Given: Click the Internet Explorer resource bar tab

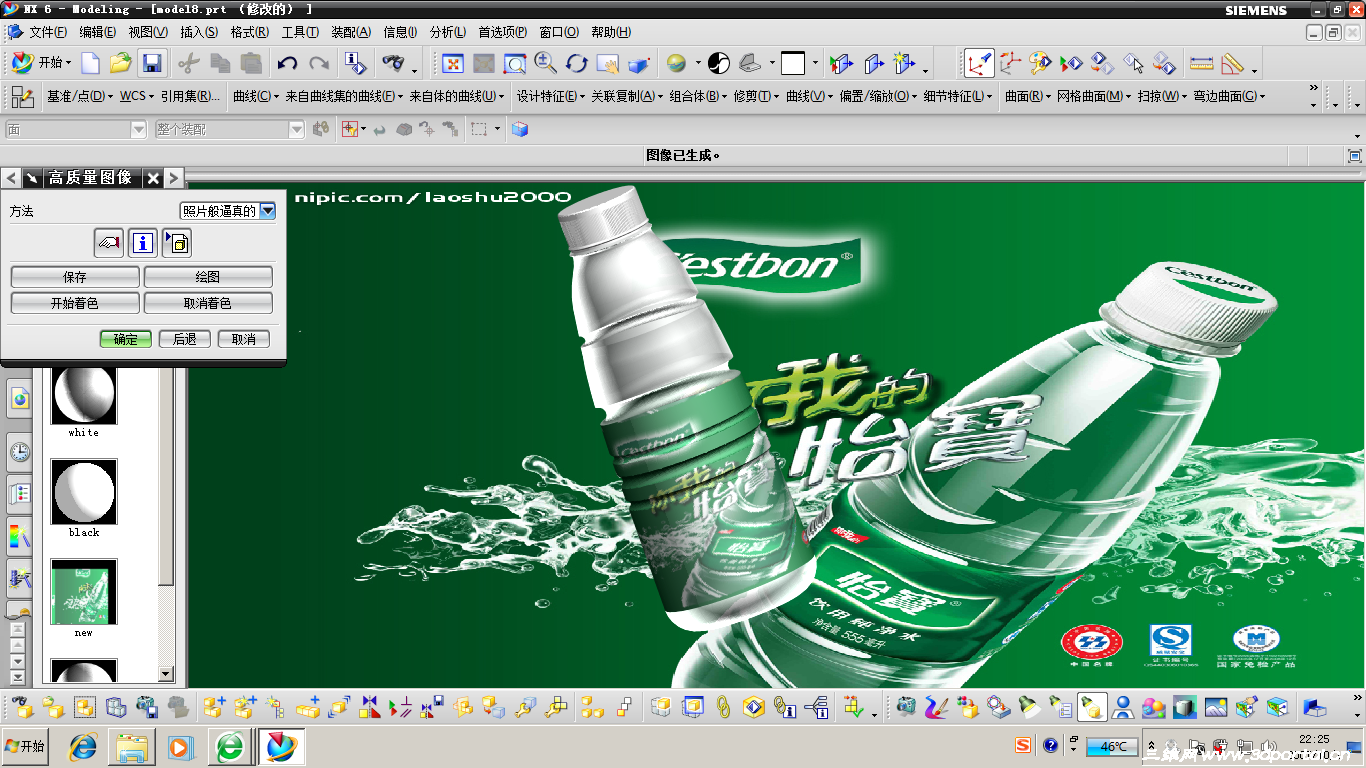Looking at the screenshot, I should [x=20, y=399].
